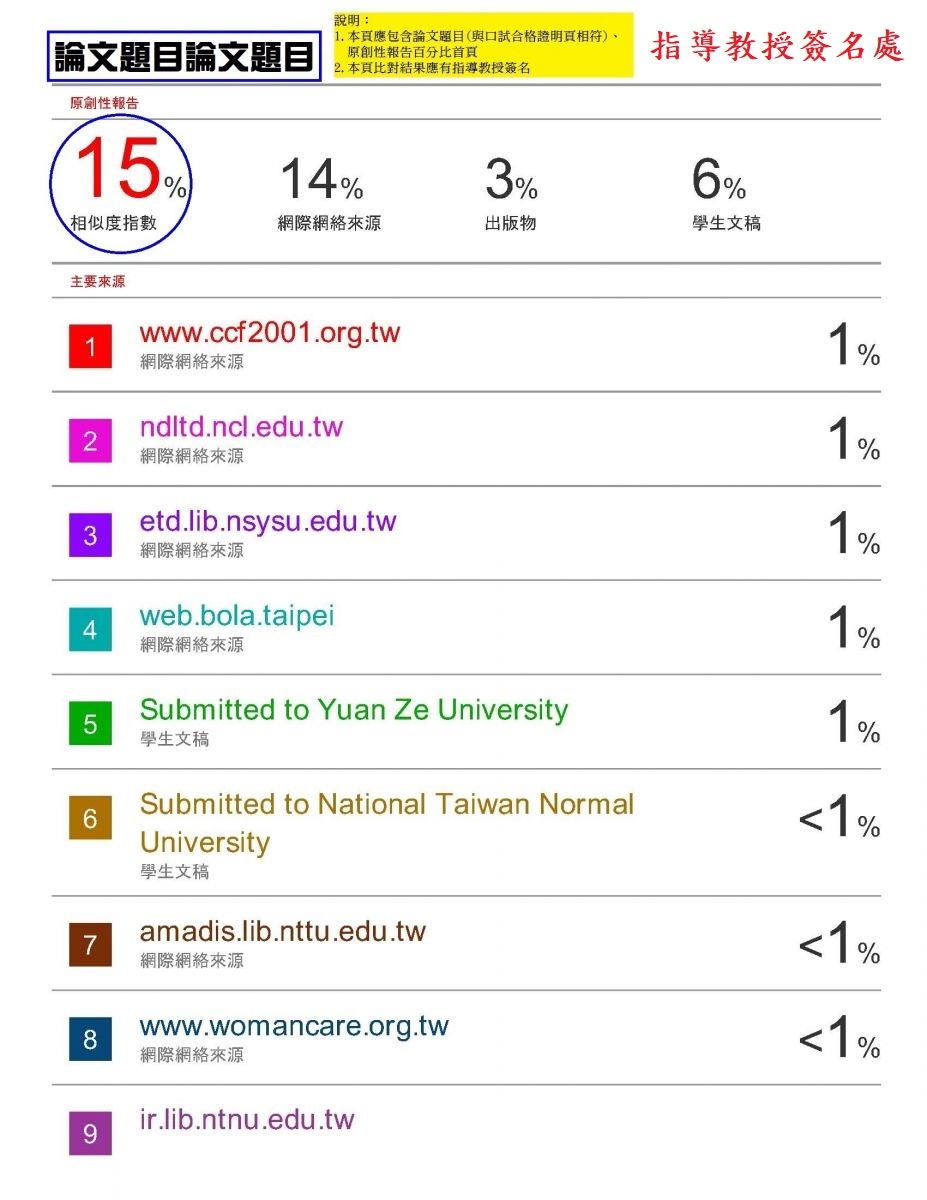Open the web.bola.taipei source link
Viewport: 927px width, 1200px height.
pyautogui.click(x=237, y=616)
